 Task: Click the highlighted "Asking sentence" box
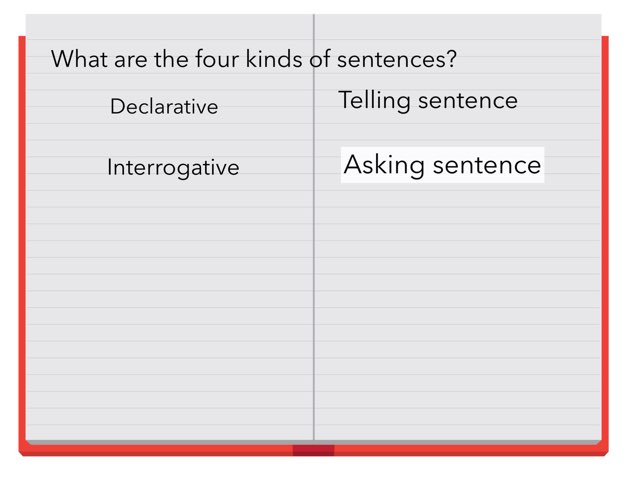442,165
